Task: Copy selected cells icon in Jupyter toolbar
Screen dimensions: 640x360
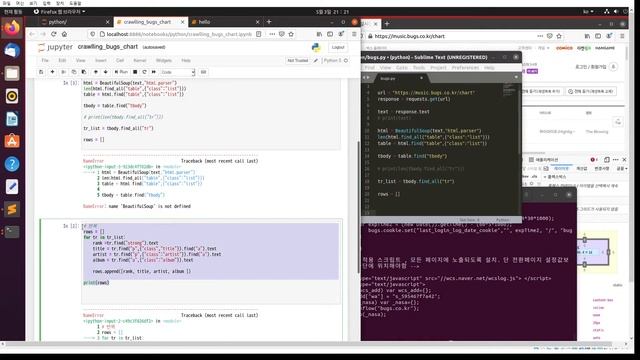Action: [x=74, y=72]
